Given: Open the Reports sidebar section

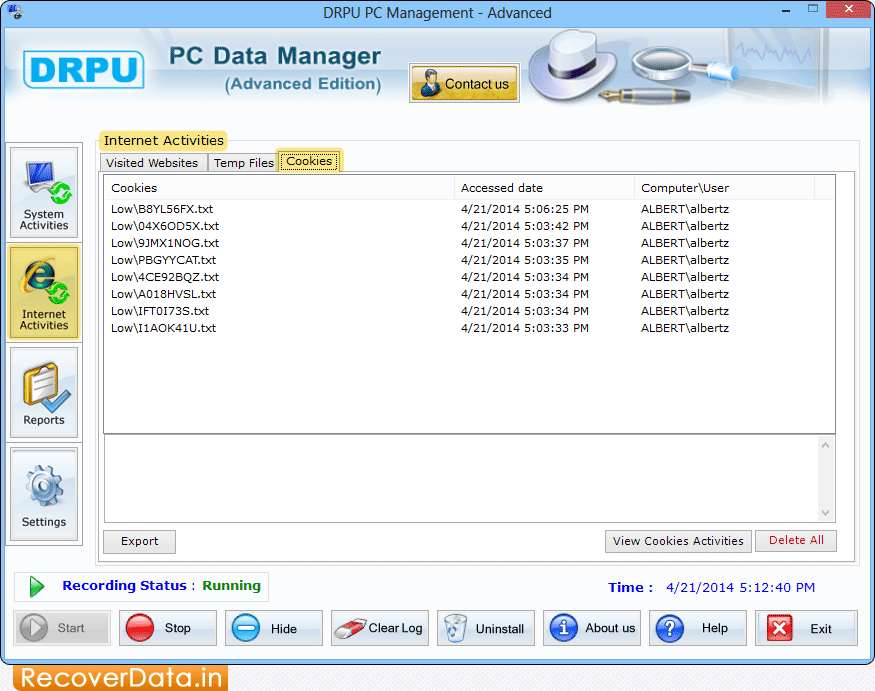Looking at the screenshot, I should 44,392.
